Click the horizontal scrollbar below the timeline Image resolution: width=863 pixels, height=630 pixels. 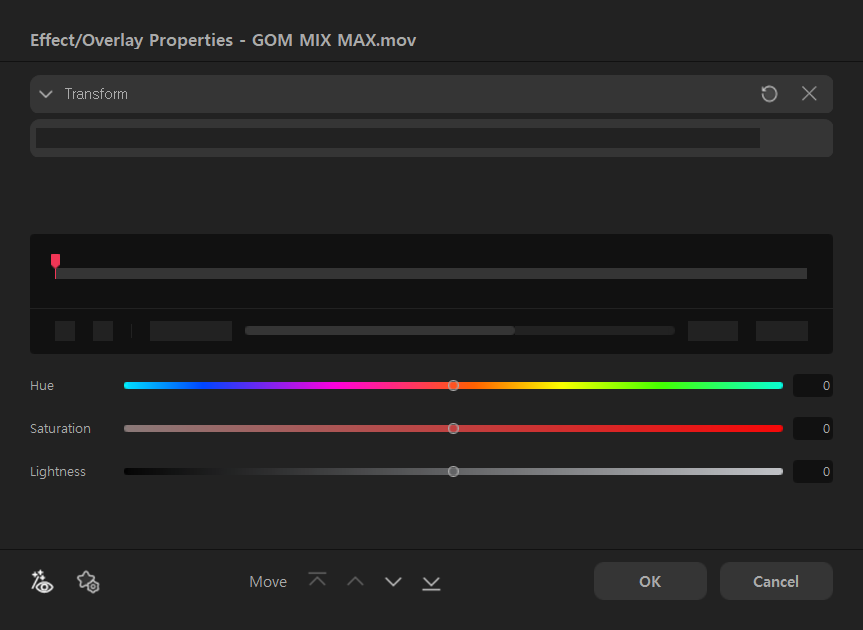pyautogui.click(x=380, y=330)
